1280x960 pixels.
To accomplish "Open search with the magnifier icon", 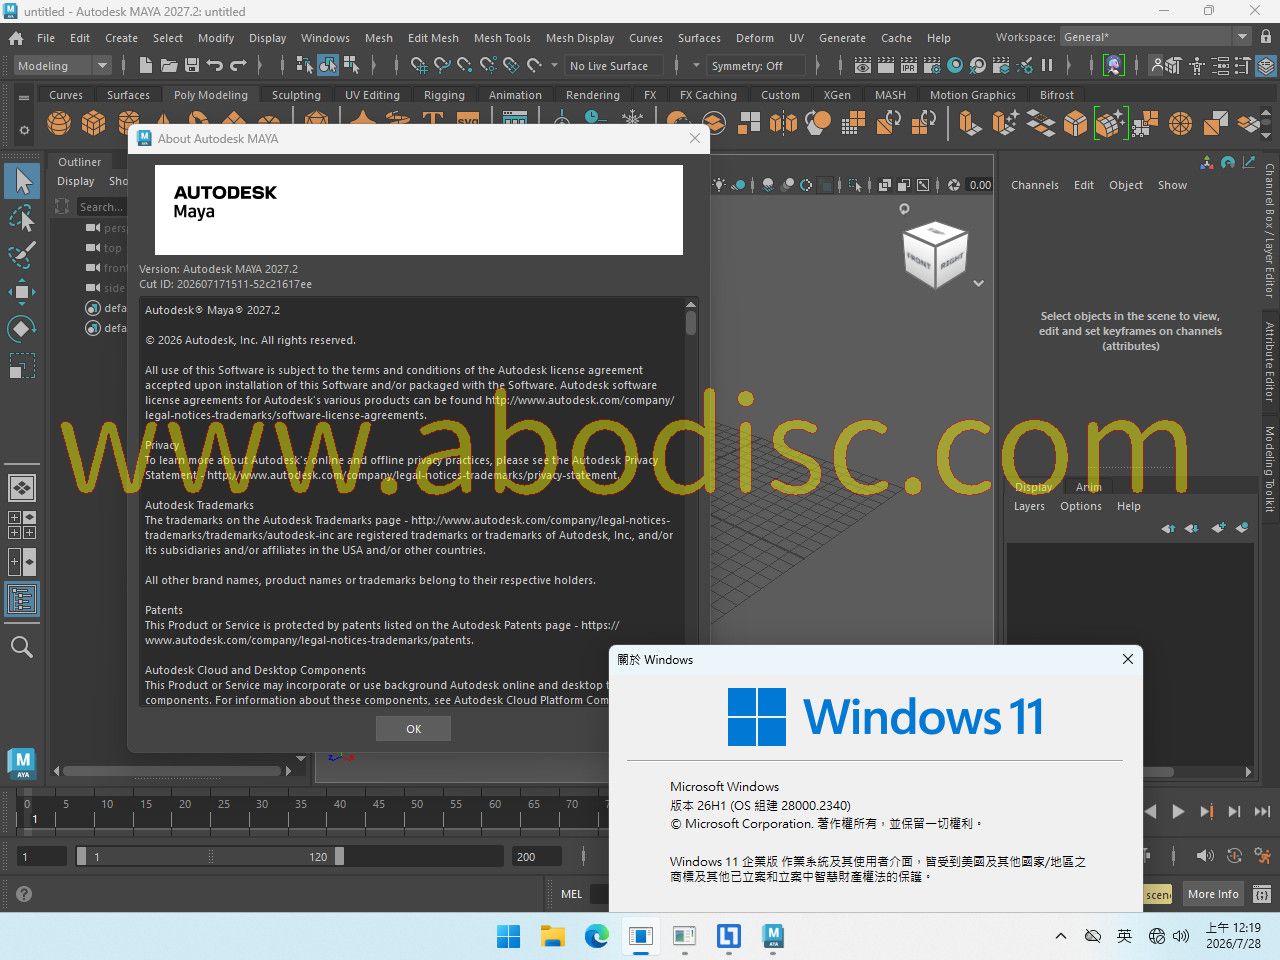I will 22,647.
